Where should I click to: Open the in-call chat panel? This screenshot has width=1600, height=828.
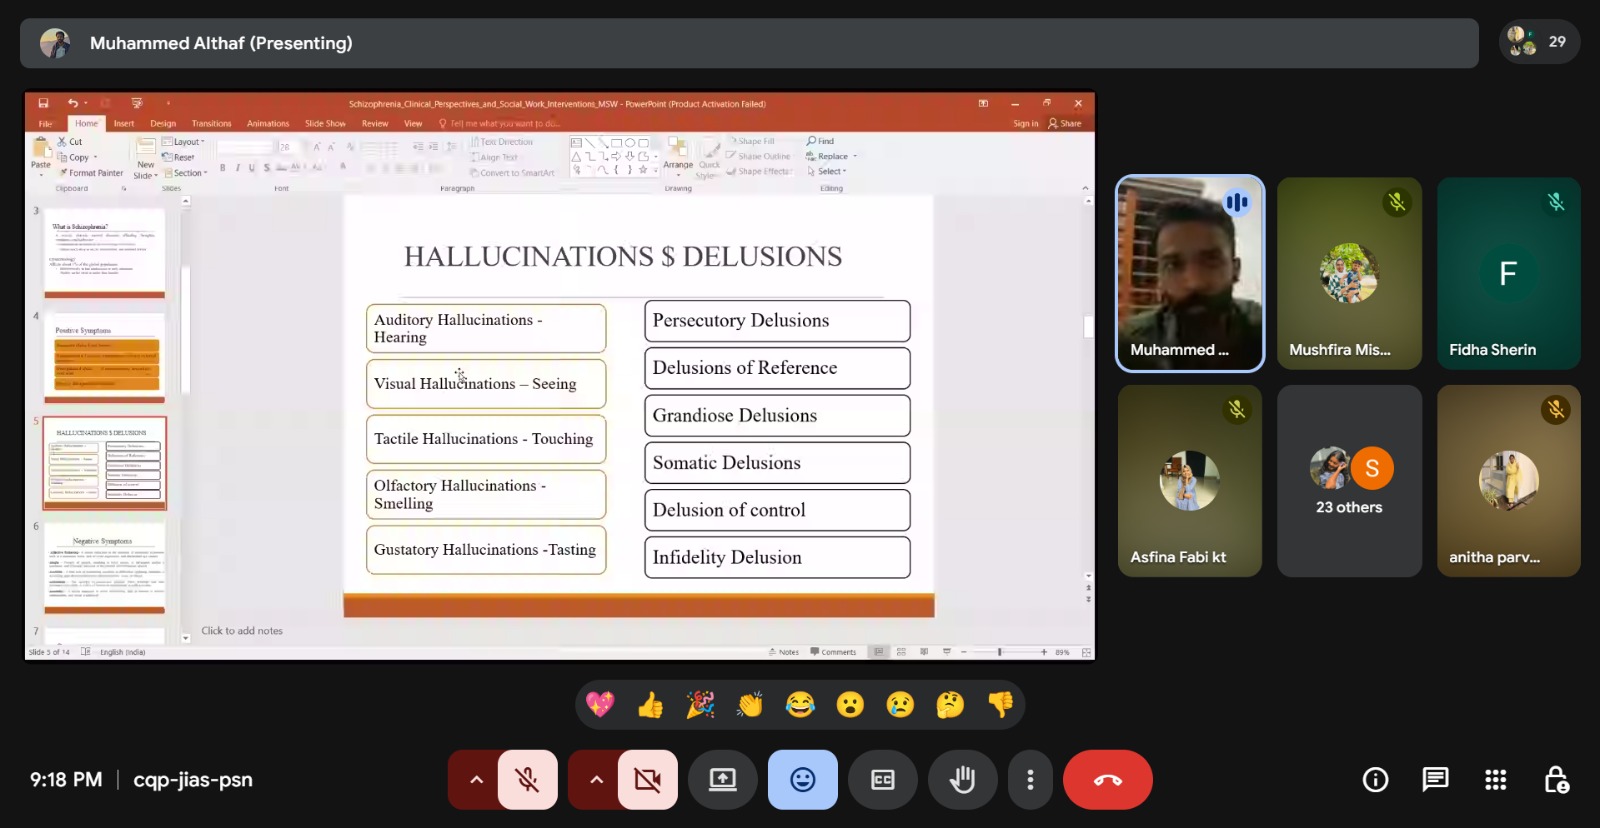(1435, 780)
